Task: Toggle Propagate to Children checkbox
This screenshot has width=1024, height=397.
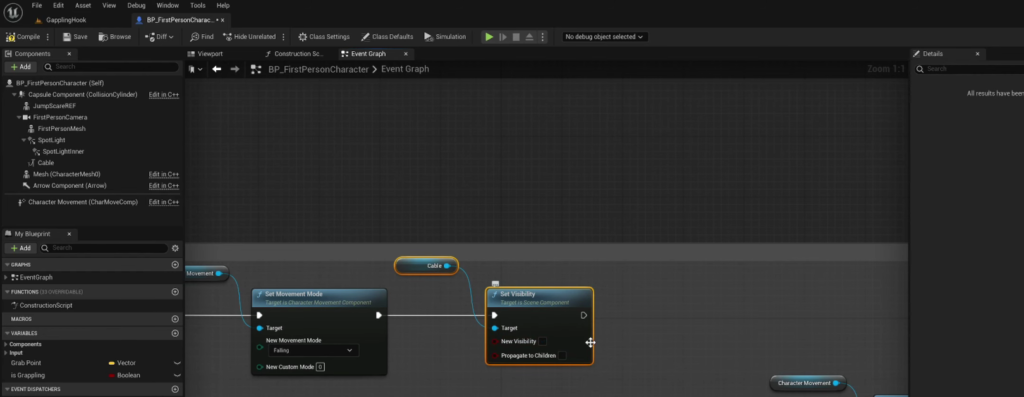Action: [x=562, y=356]
